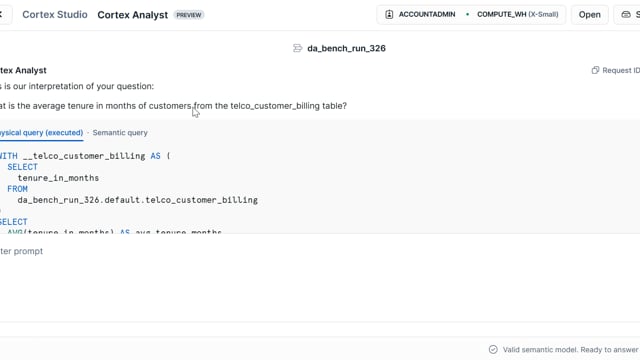Open the ACCOUNTADMIN role selector

pos(427,14)
